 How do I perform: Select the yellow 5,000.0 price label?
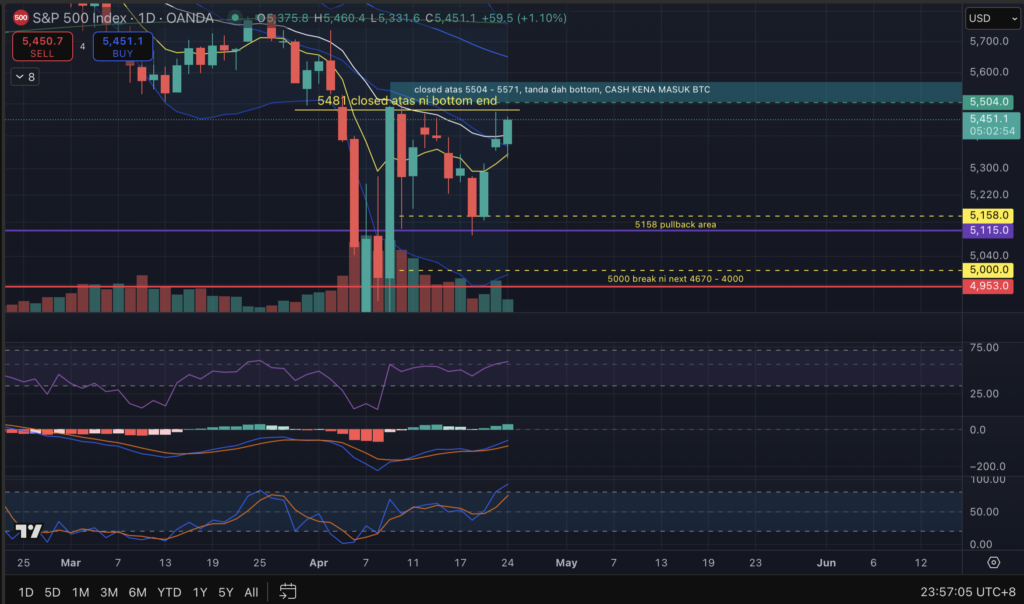[x=989, y=270]
